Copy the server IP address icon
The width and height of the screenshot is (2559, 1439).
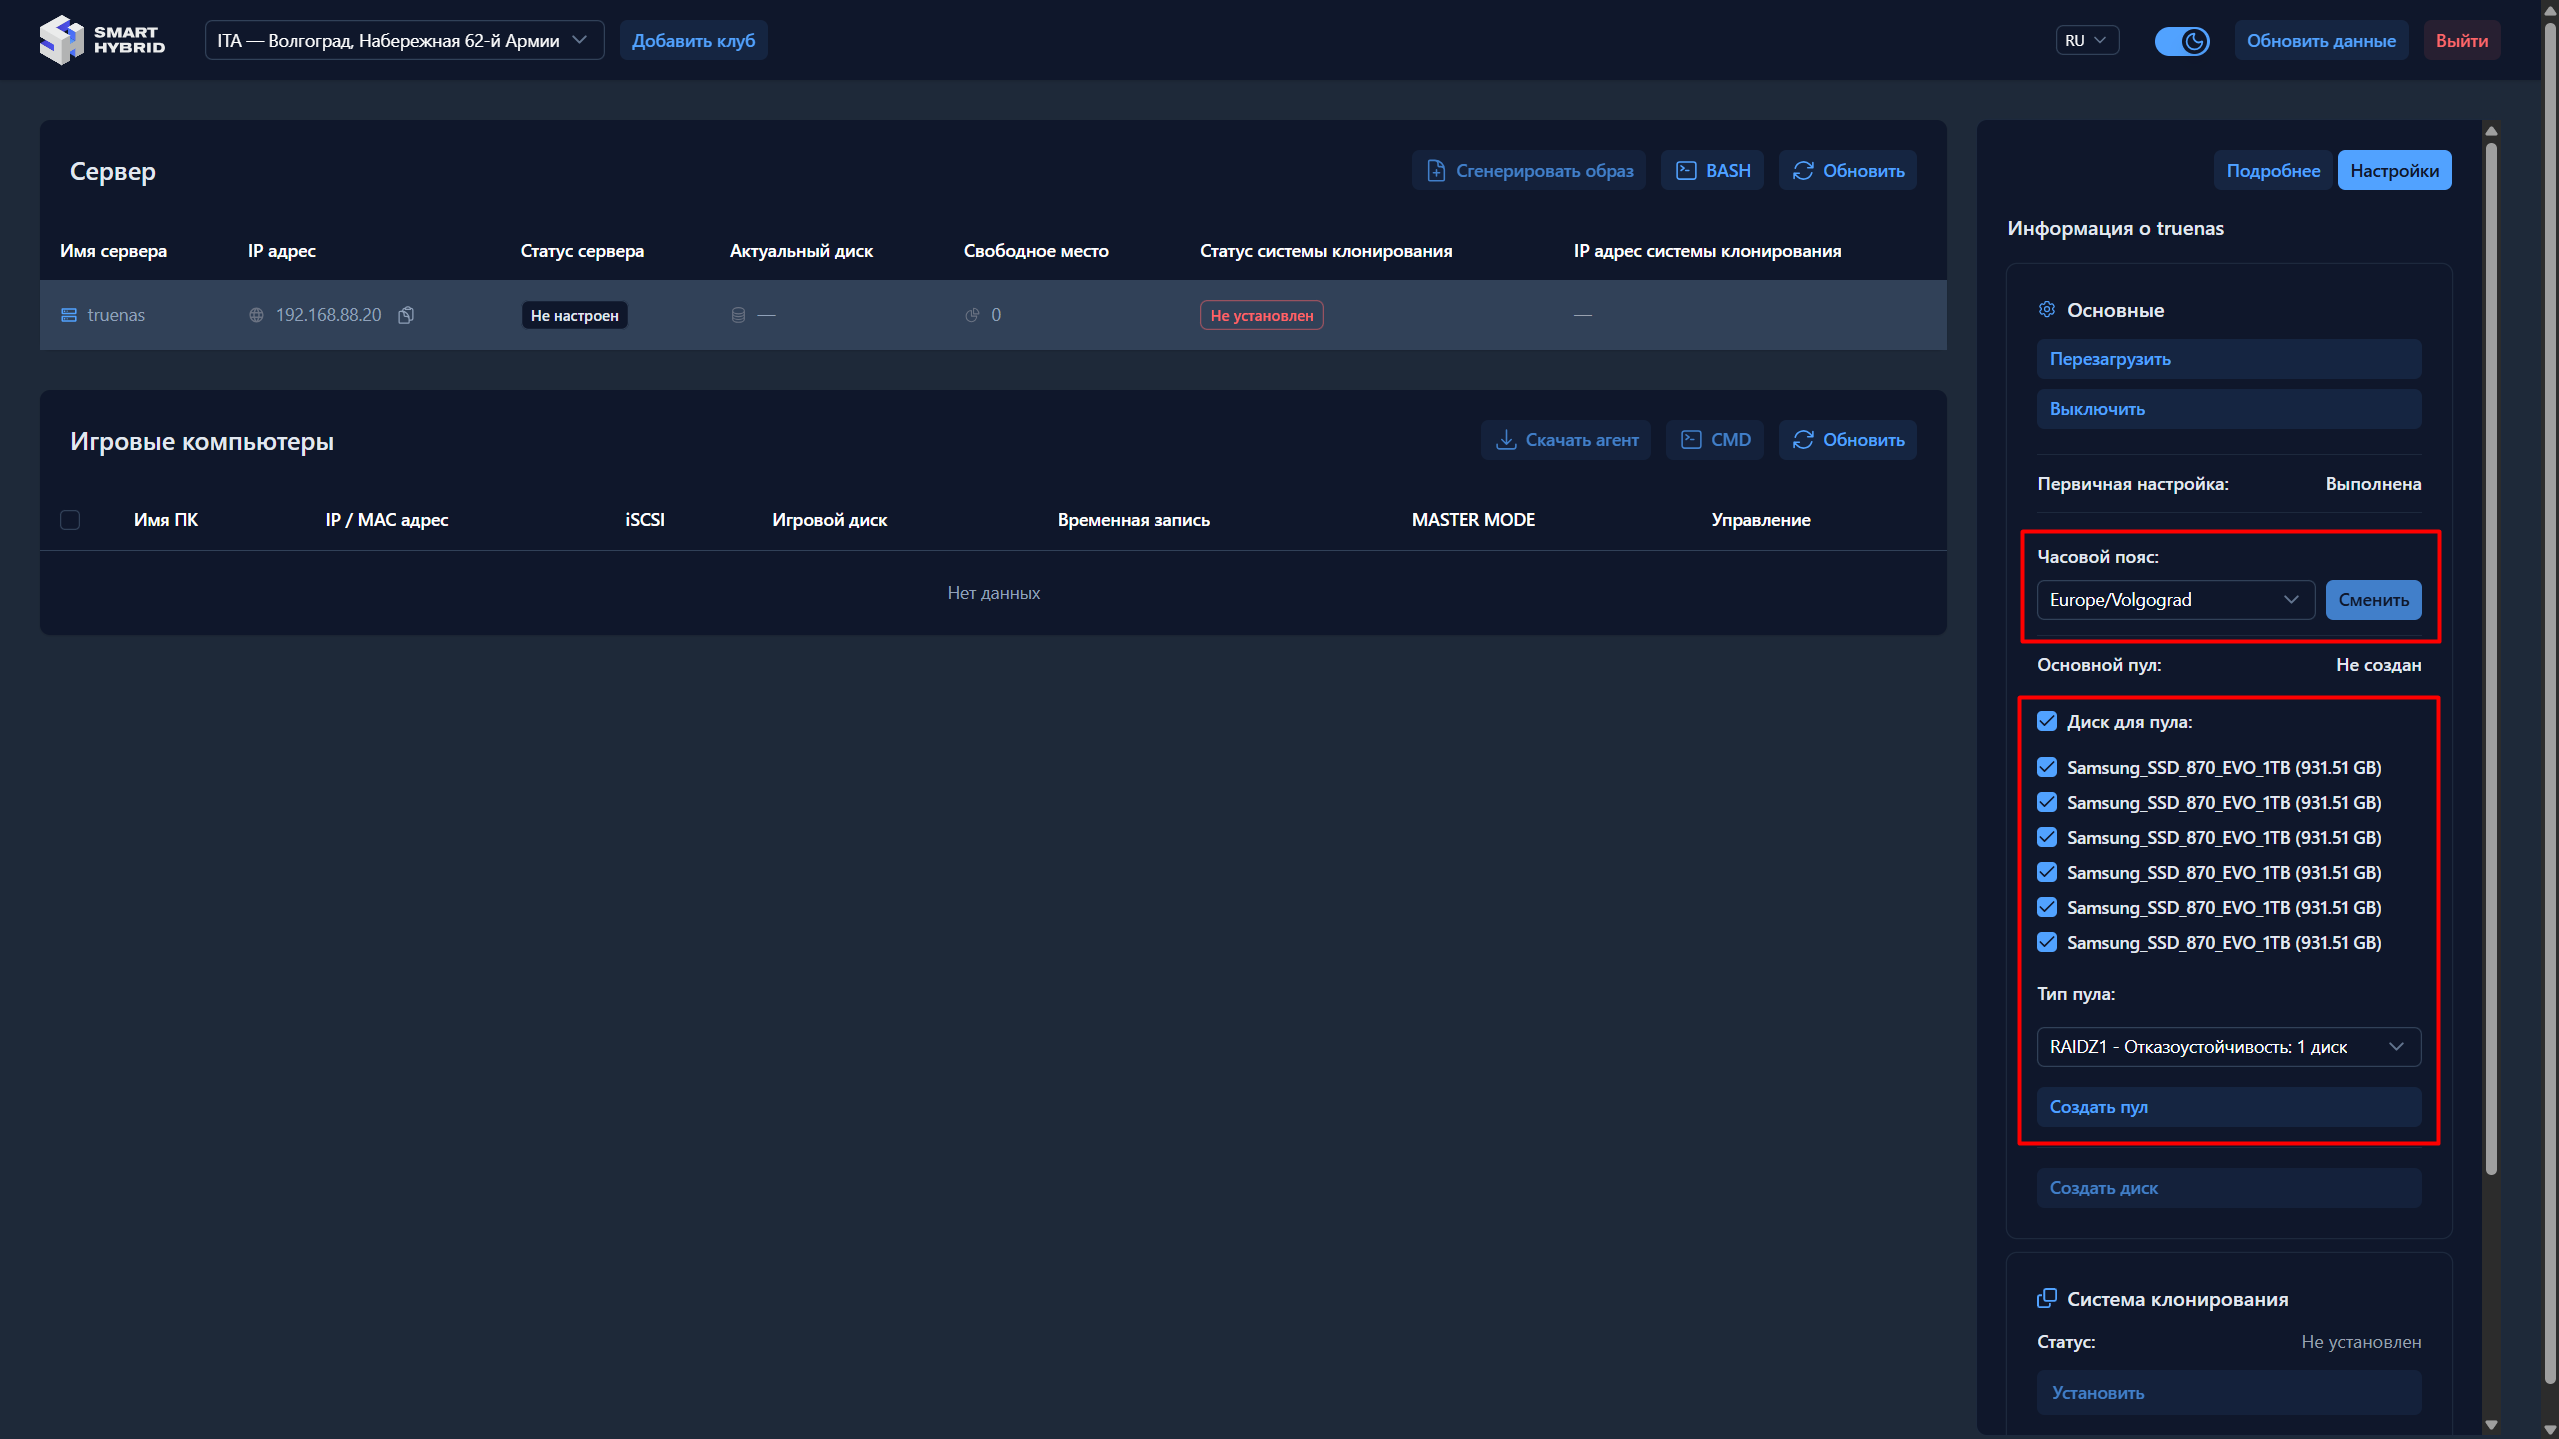pos(406,315)
